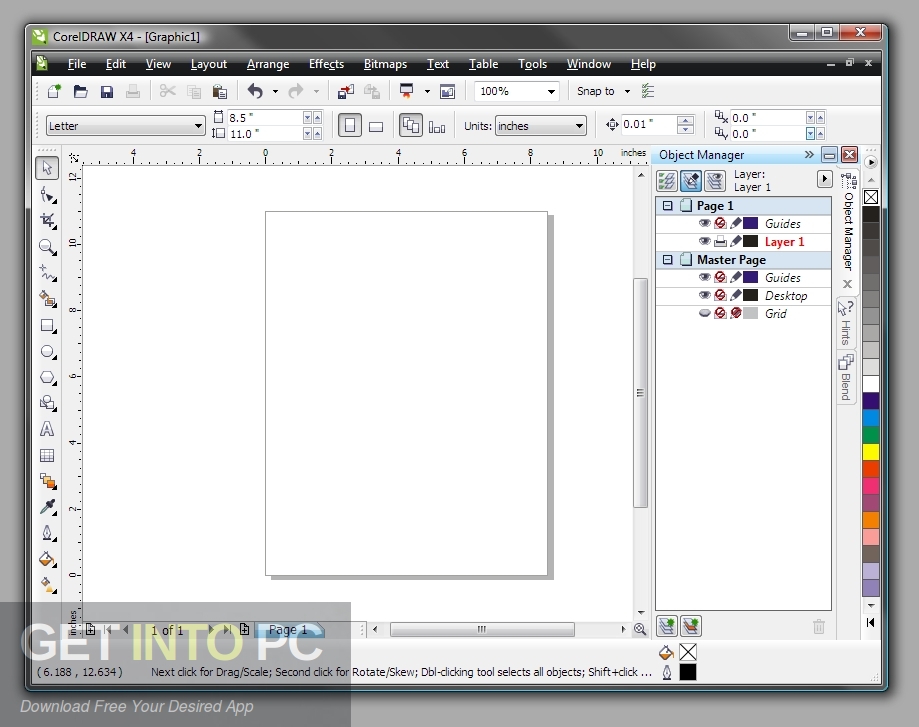Select the Shape tool
919x727 pixels.
tap(47, 195)
